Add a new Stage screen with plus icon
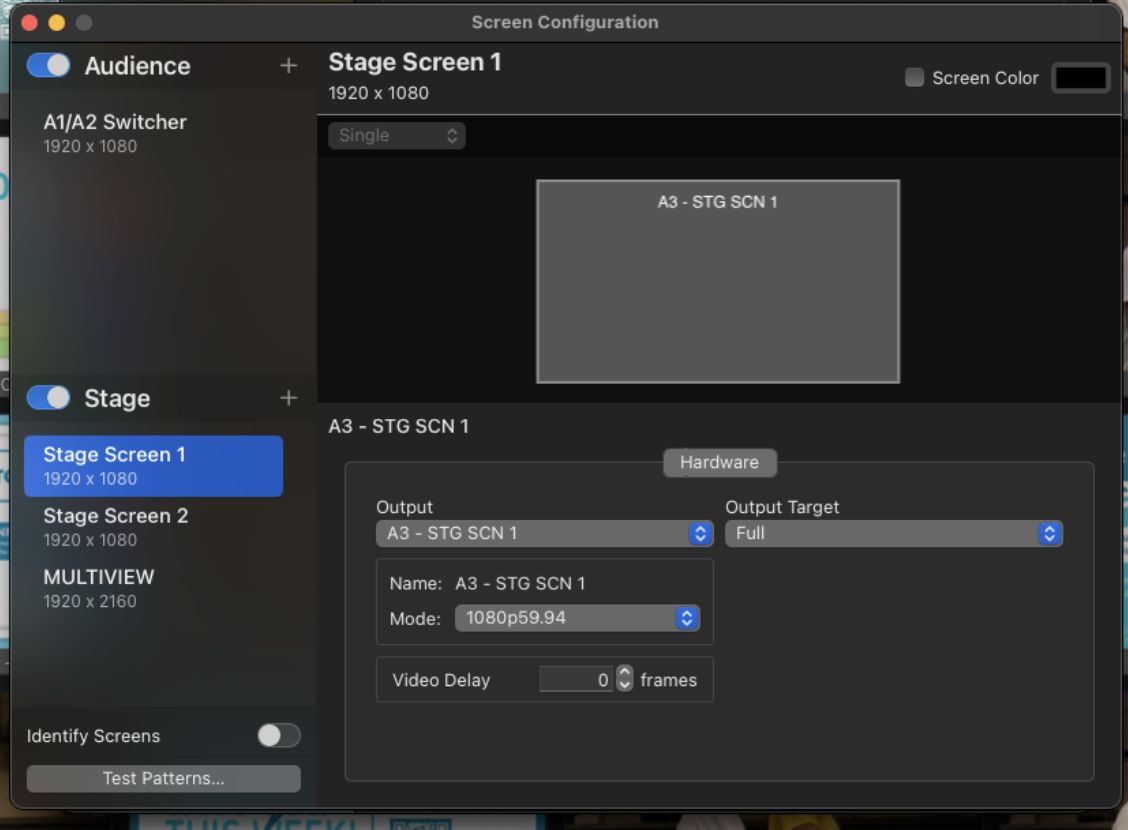This screenshot has height=830, width=1128. 288,398
